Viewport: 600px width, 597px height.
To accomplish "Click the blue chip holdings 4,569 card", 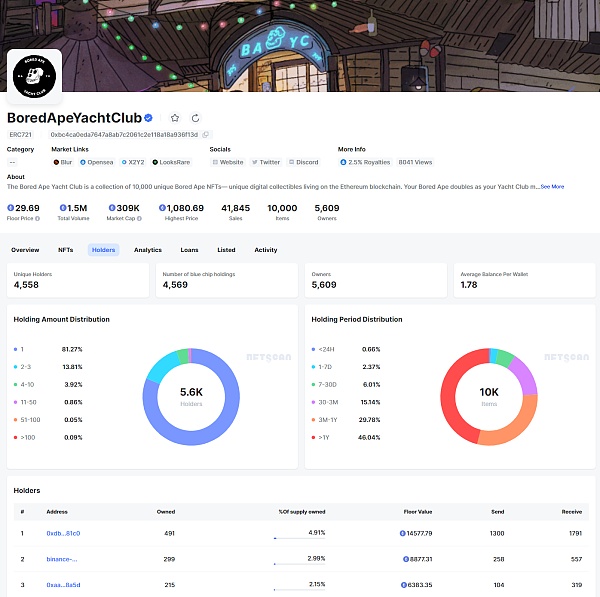I will 227,280.
